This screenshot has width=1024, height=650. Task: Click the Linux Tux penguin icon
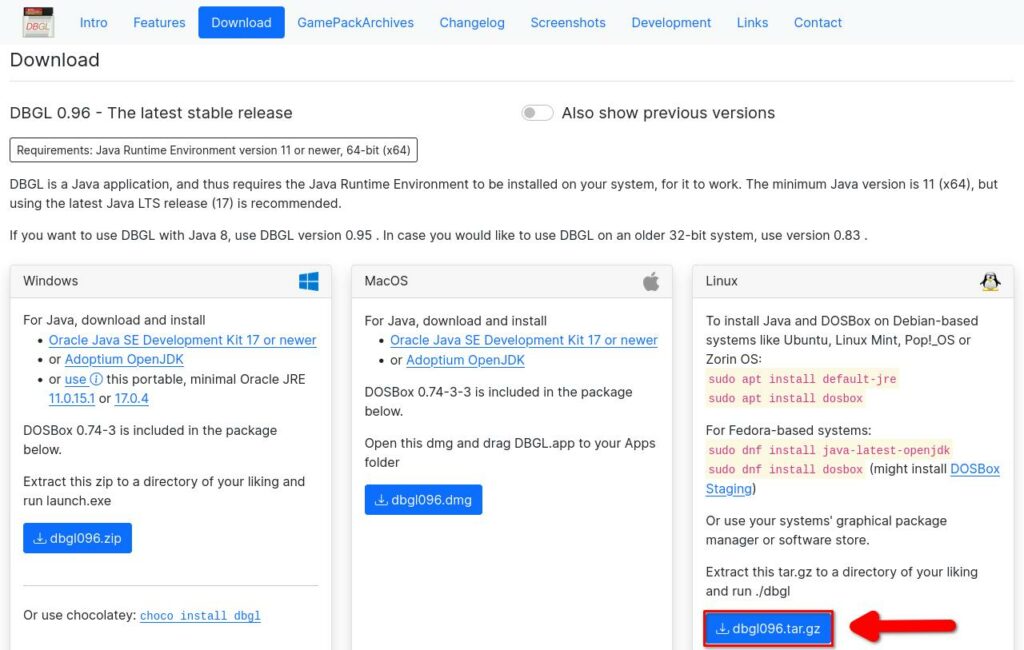[x=990, y=282]
